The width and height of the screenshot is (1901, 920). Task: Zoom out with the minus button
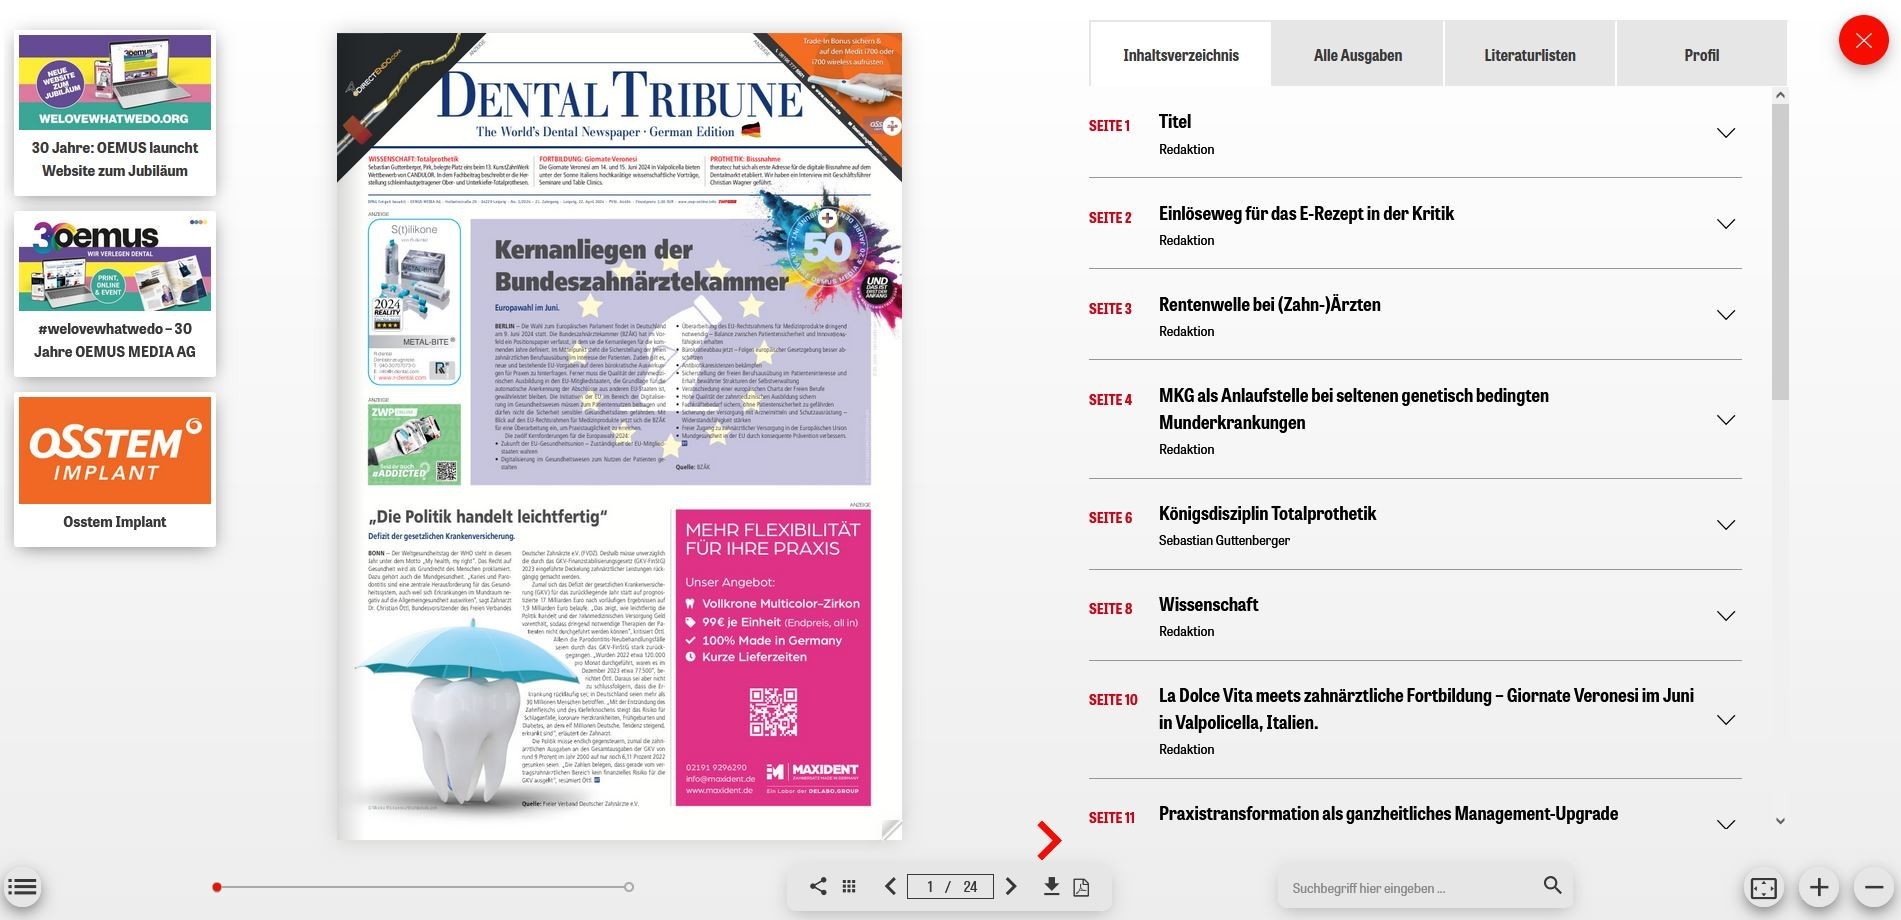coord(1874,887)
